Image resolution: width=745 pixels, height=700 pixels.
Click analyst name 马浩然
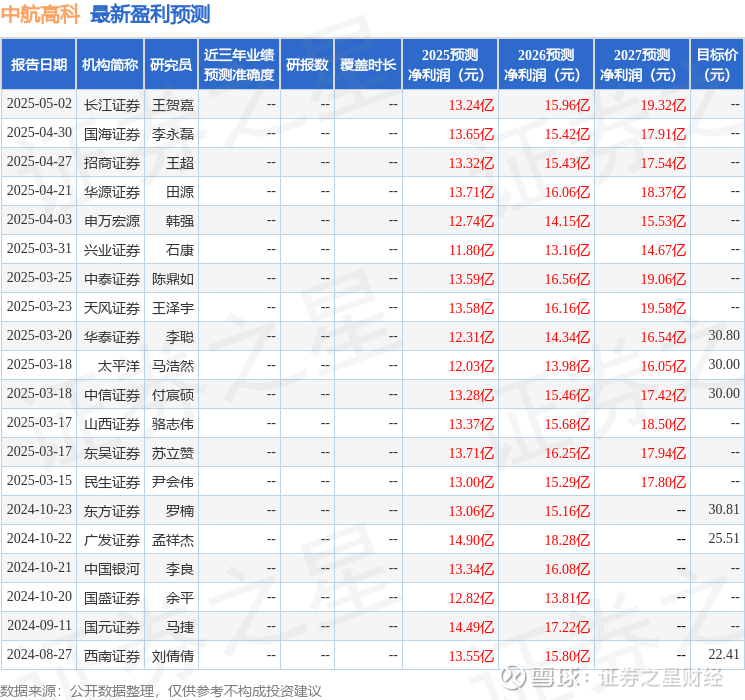(173, 366)
